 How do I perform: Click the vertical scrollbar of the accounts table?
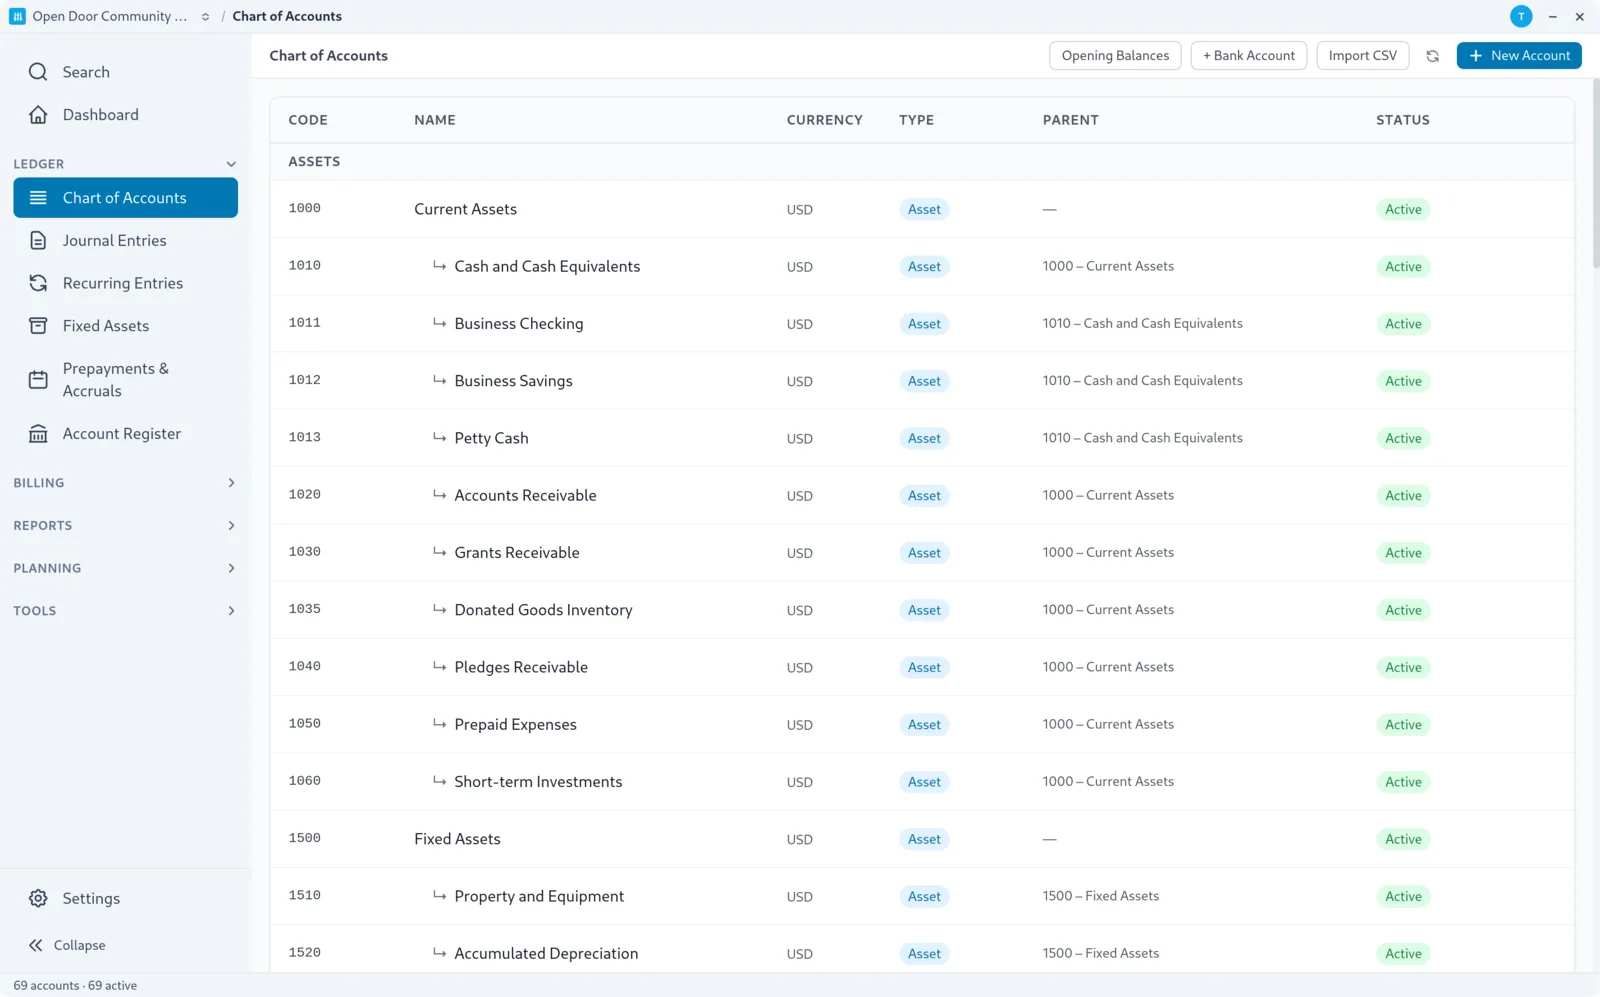pos(1596,174)
